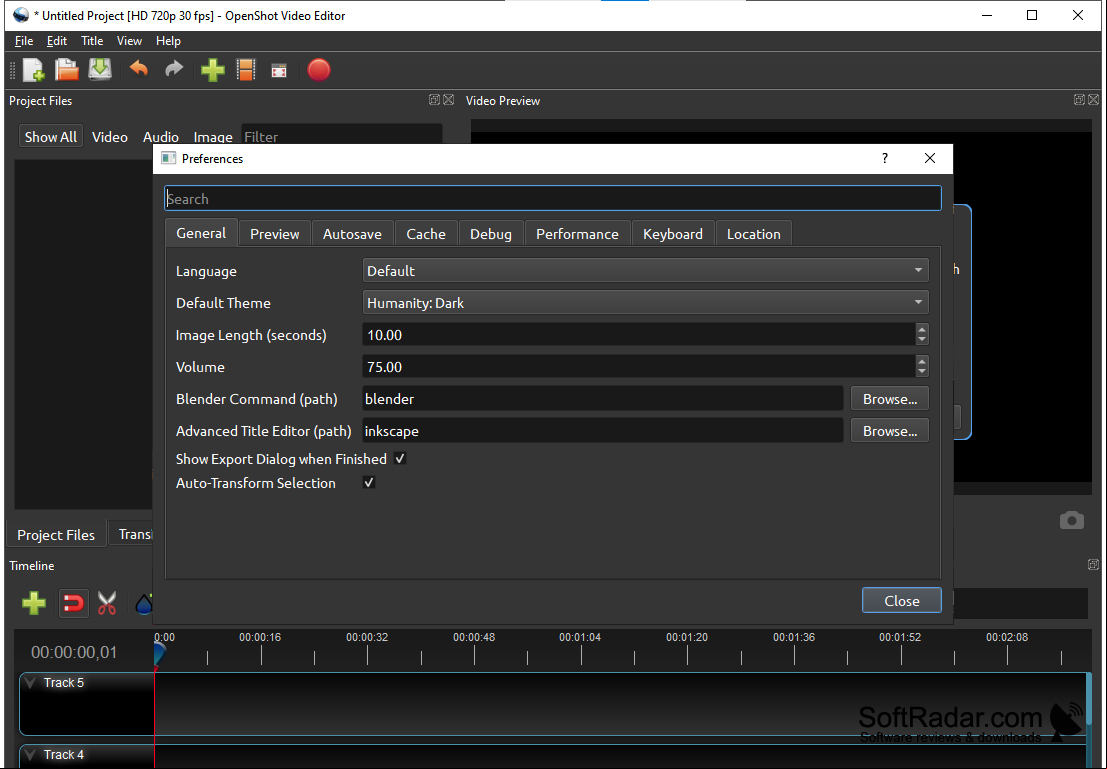Save the project using toolbar icon
Screen dimensions: 1107x769
(x=100, y=70)
